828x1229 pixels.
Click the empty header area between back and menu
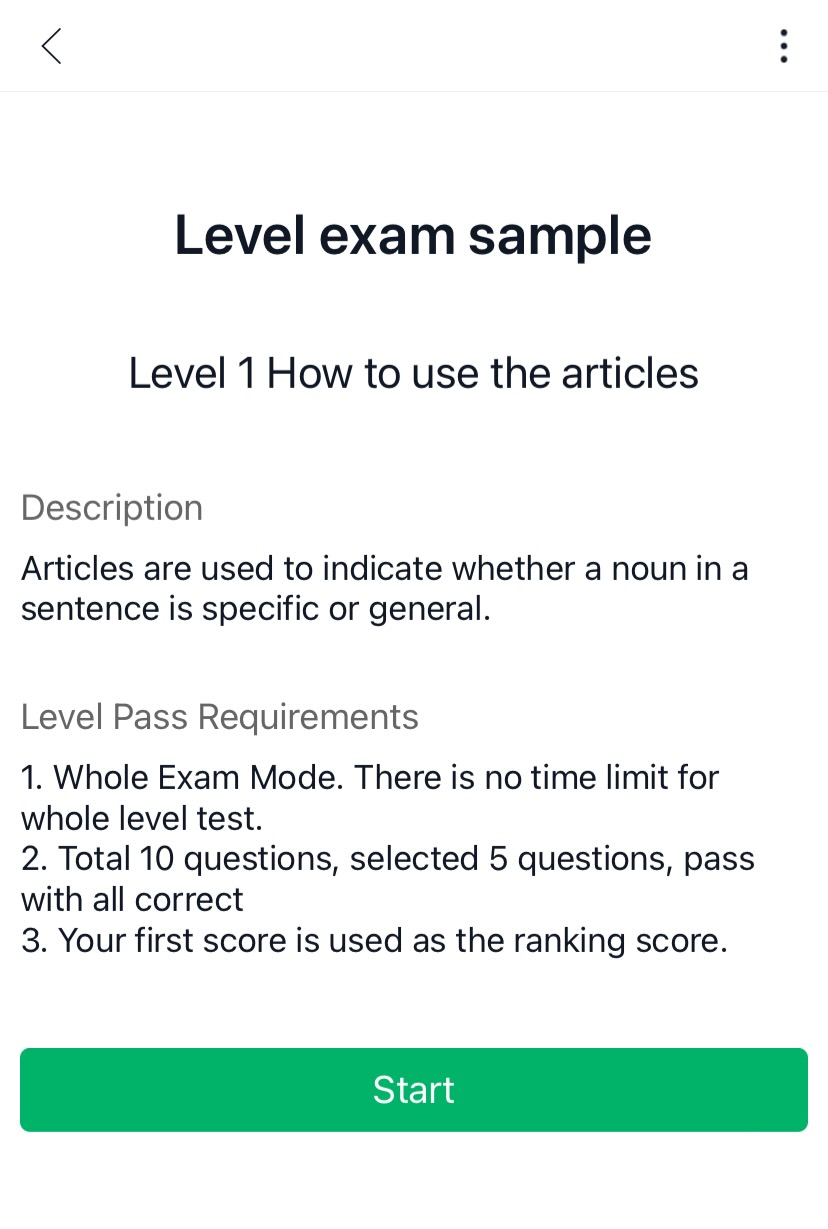[413, 46]
